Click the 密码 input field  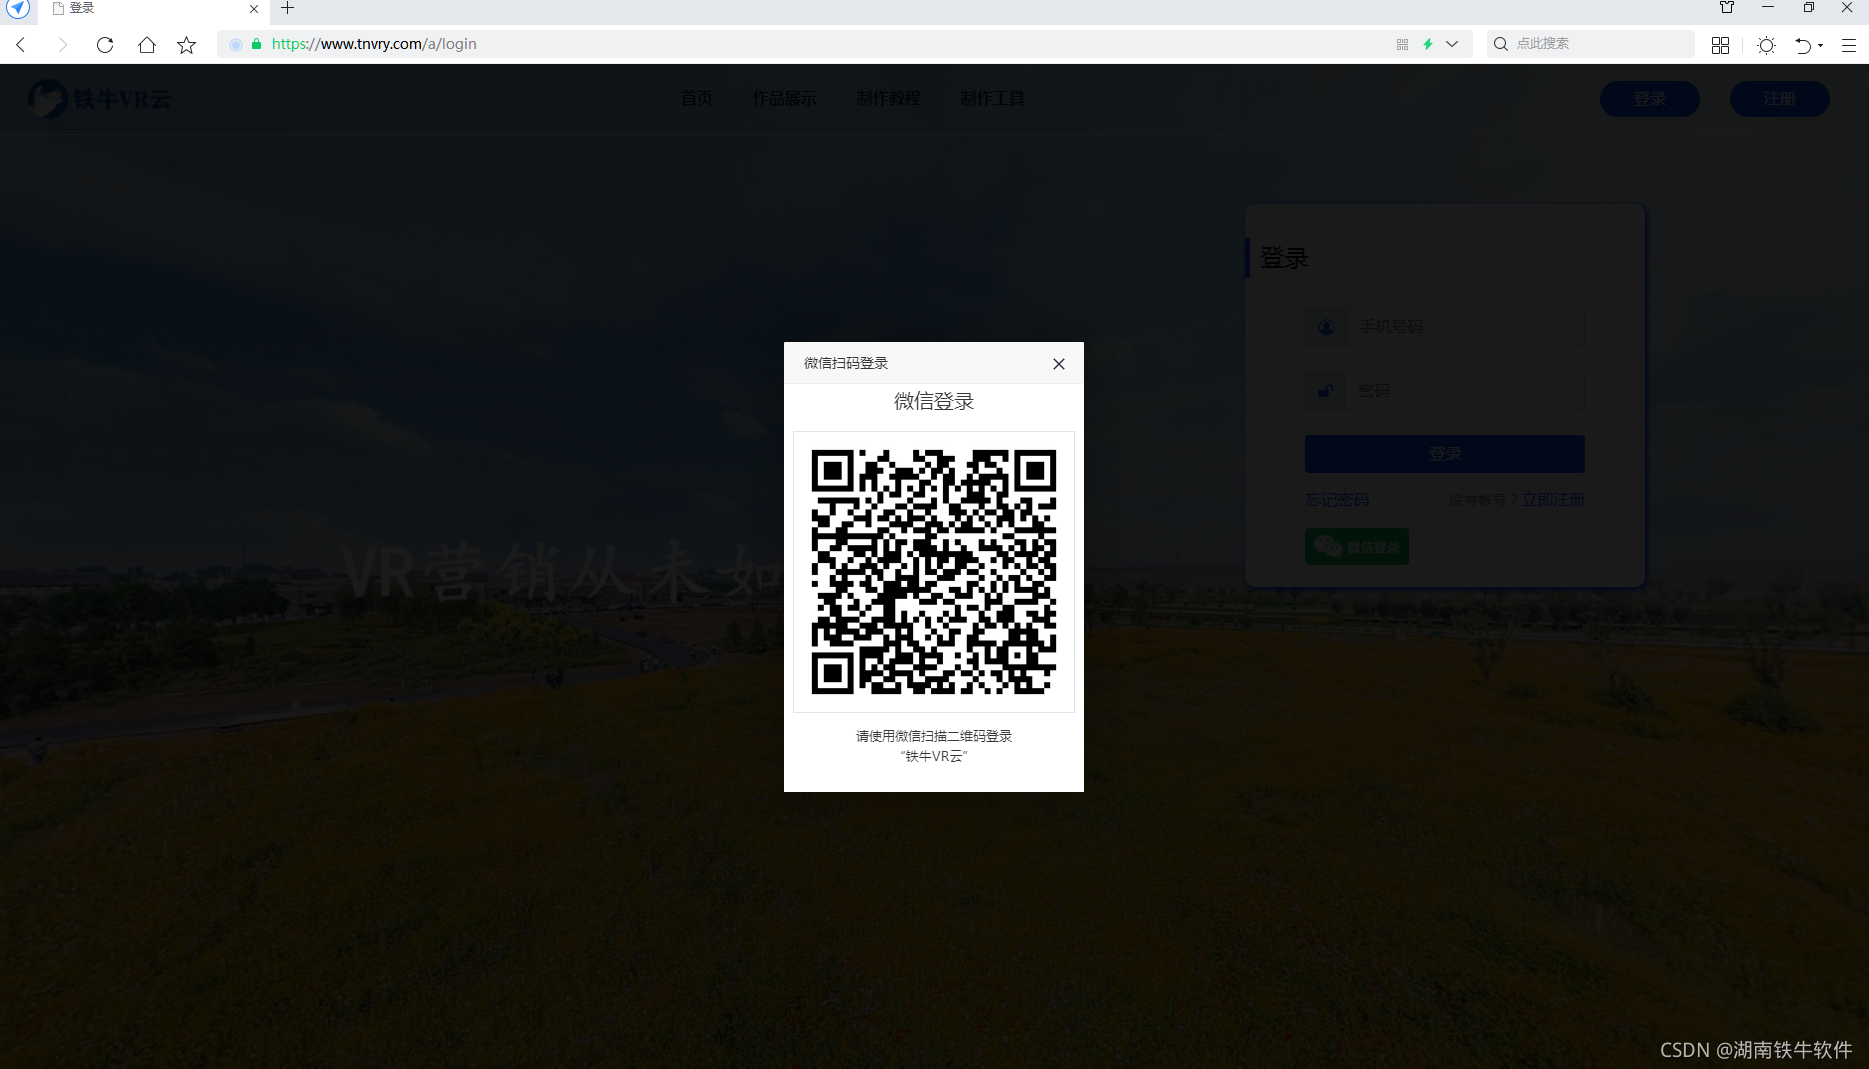coord(1465,391)
